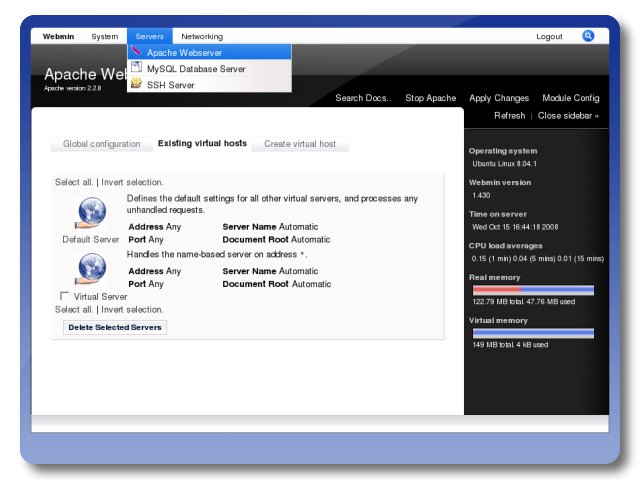This screenshot has width=640, height=480.
Task: Click the Apply Changes link
Action: point(499,98)
